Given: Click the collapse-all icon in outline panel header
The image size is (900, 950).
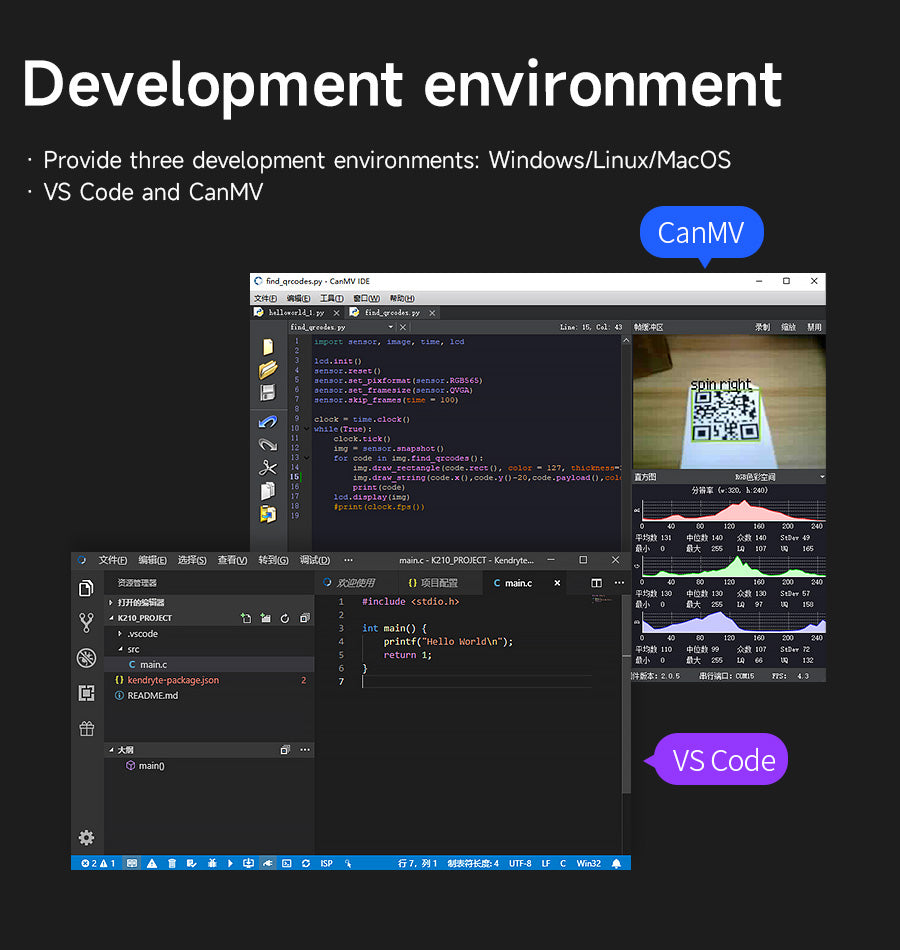Looking at the screenshot, I should 285,750.
